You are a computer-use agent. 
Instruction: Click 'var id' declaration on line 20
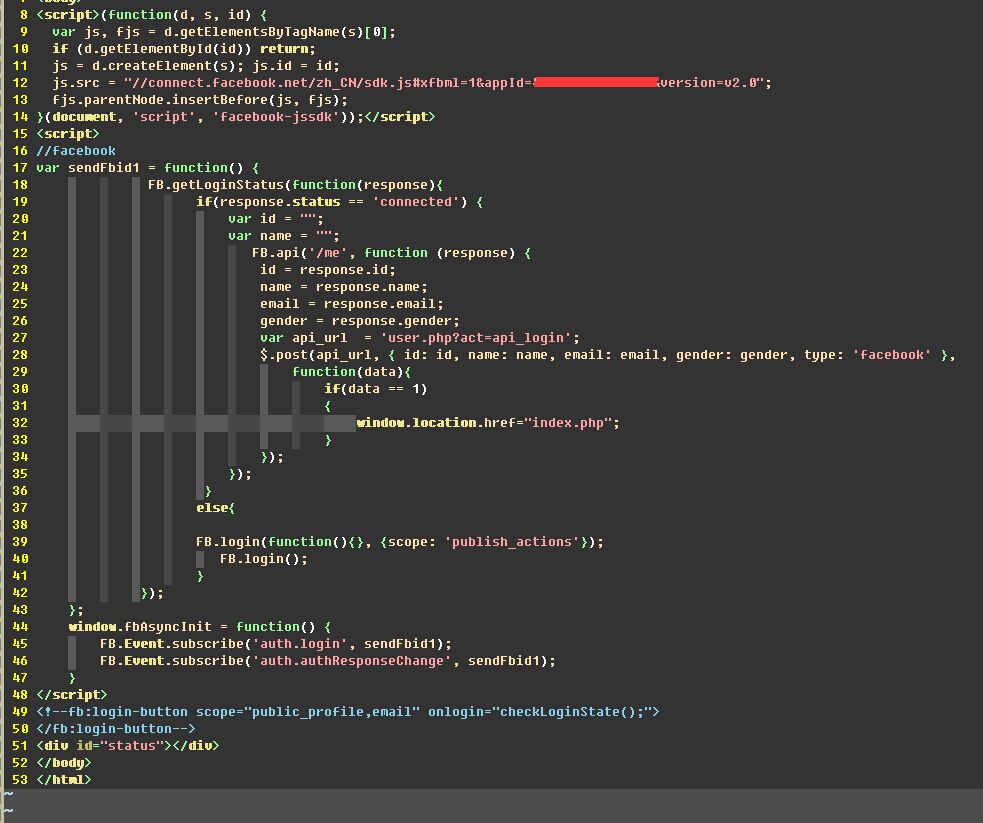(252, 218)
